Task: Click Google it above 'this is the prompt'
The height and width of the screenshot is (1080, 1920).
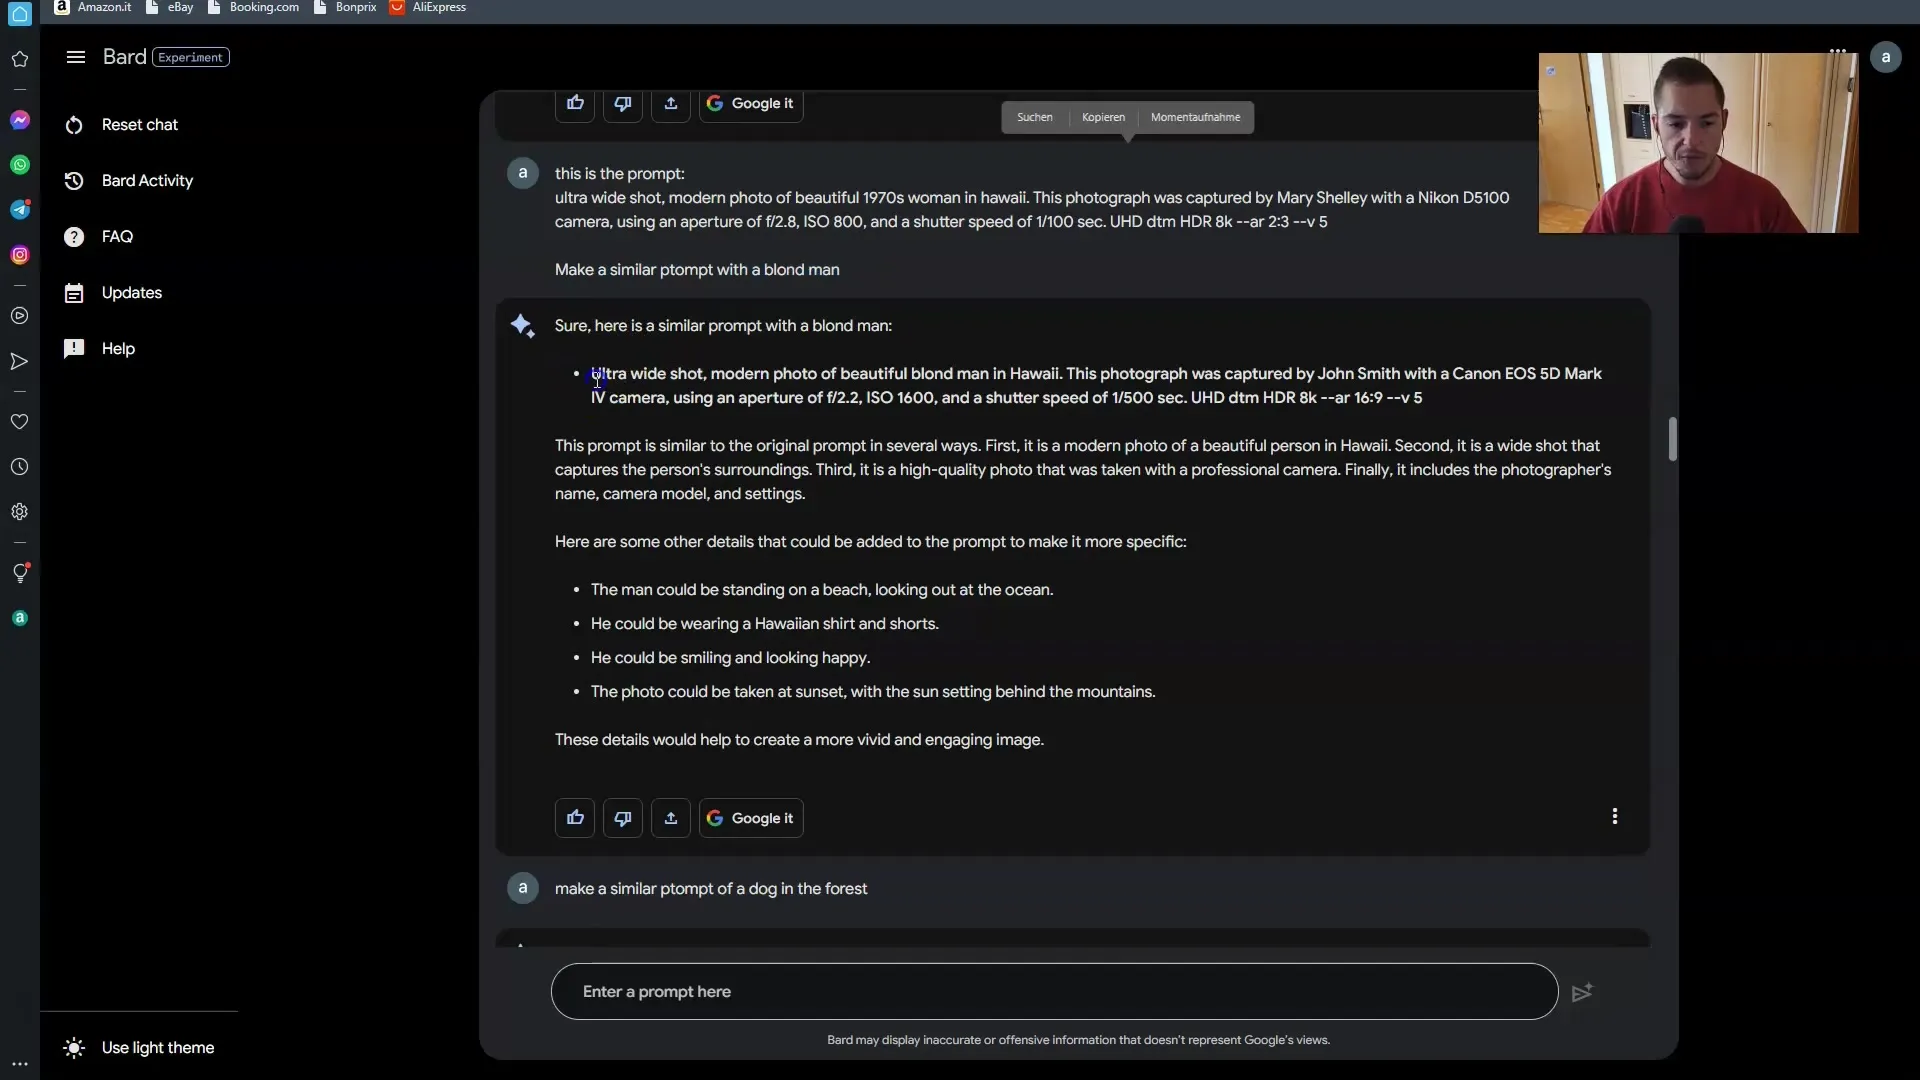Action: pos(751,103)
